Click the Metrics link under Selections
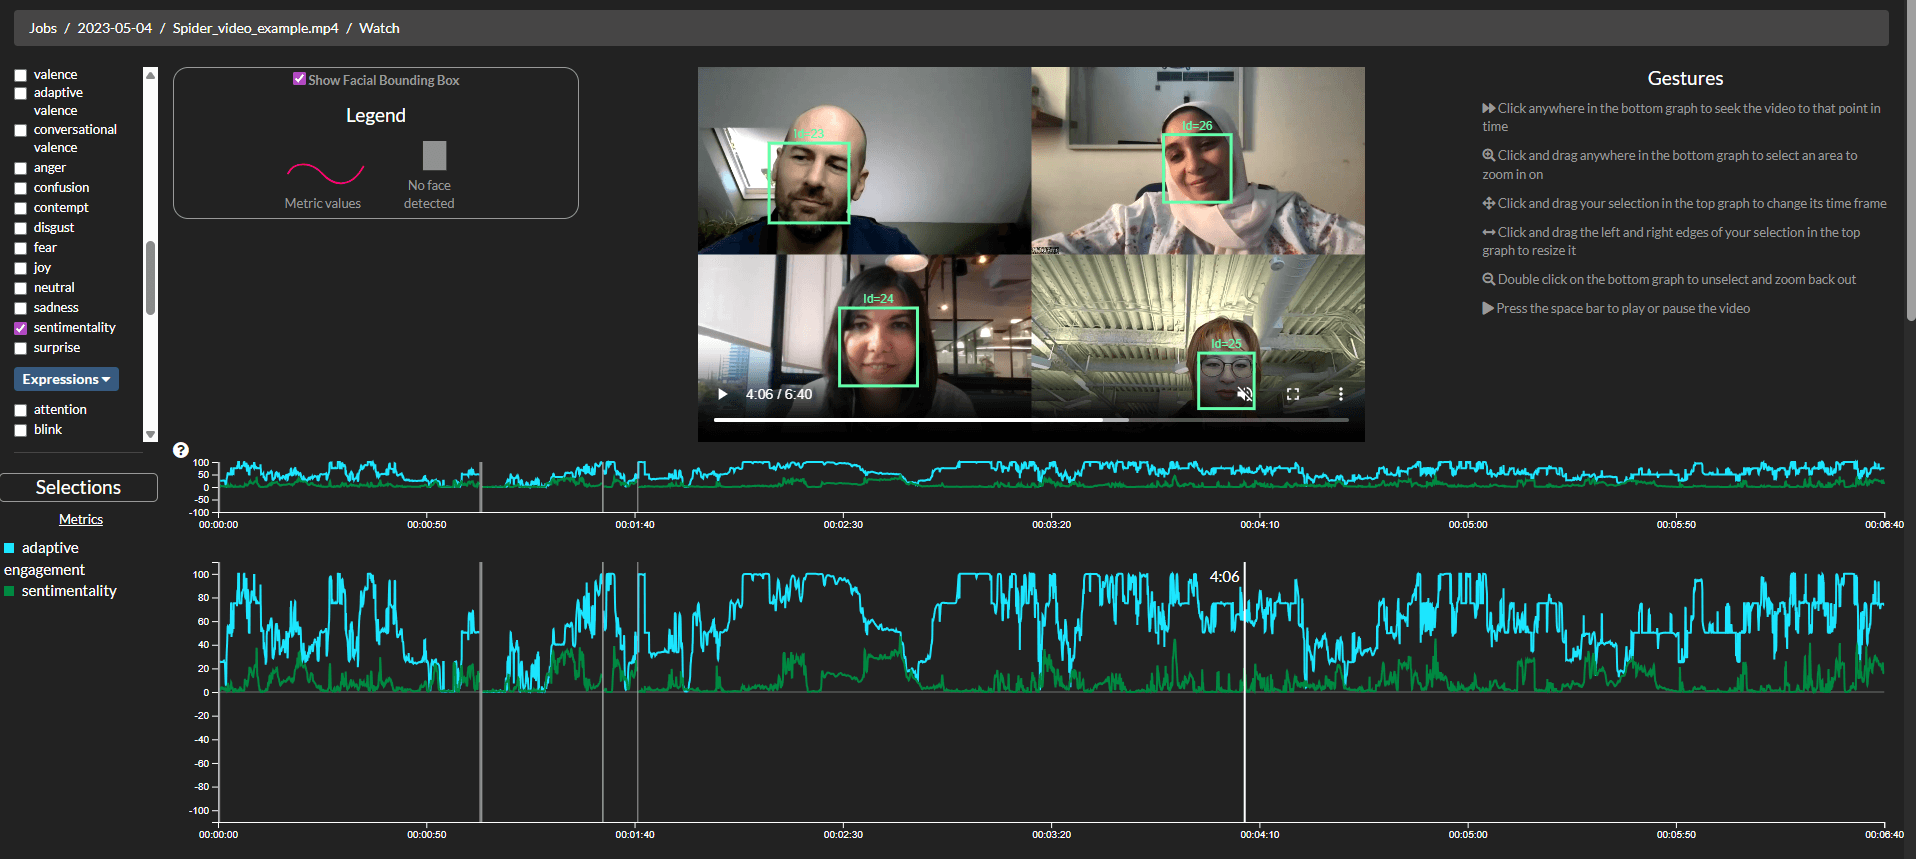 tap(81, 519)
